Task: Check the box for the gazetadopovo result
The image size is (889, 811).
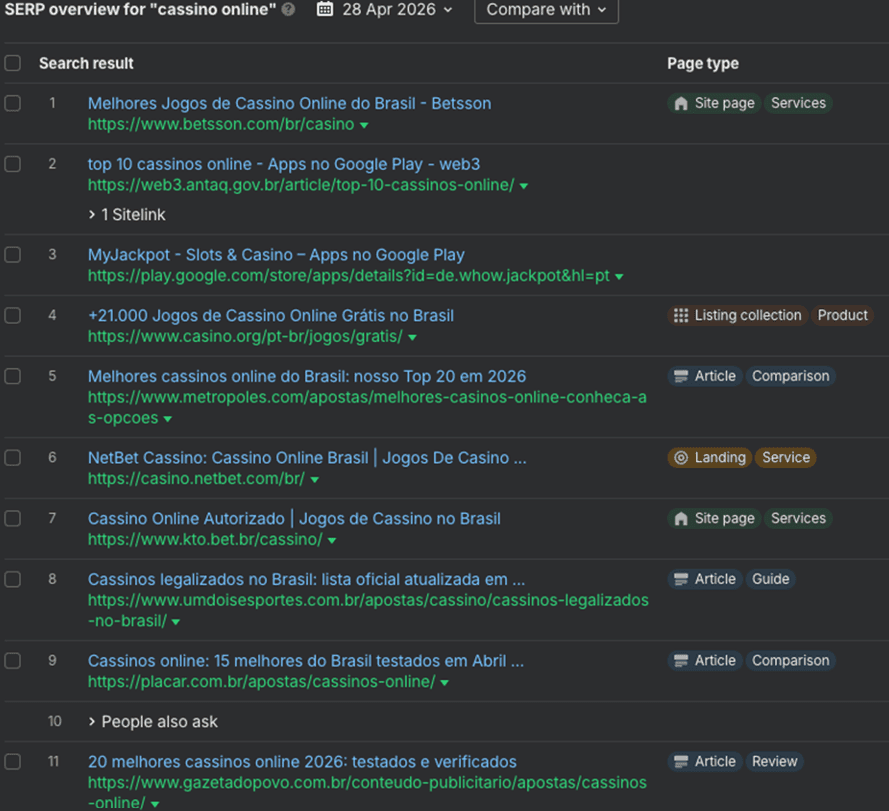Action: (x=12, y=762)
